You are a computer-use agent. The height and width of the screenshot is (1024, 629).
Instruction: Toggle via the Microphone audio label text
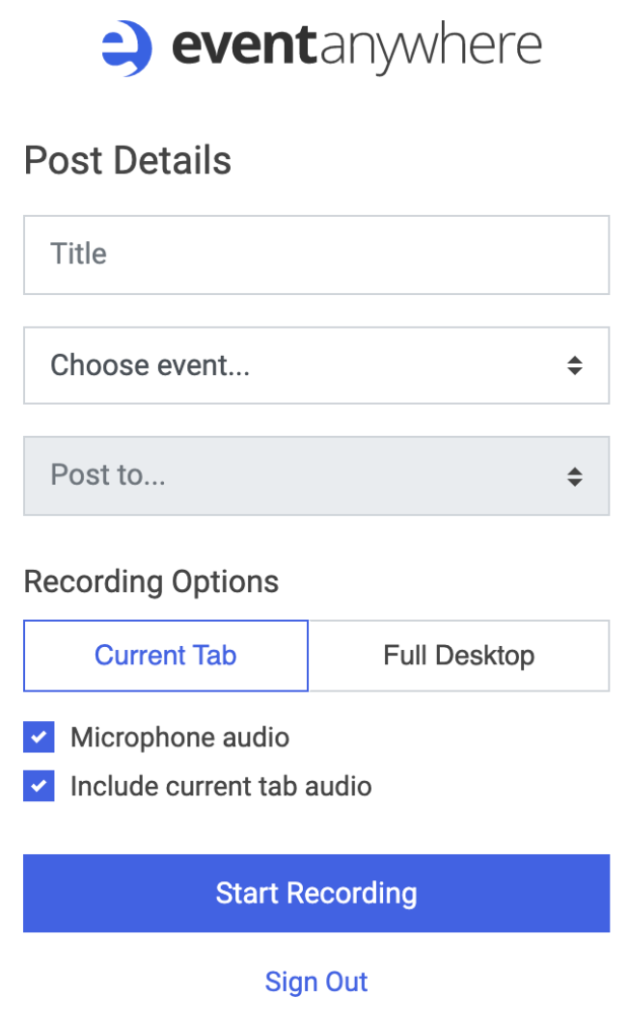[x=180, y=737]
